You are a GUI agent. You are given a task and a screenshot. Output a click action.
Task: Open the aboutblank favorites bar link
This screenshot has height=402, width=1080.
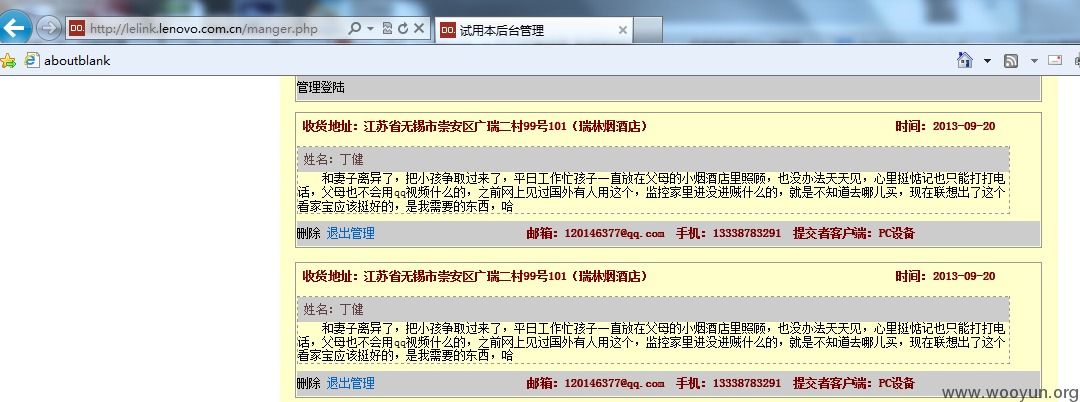67,61
